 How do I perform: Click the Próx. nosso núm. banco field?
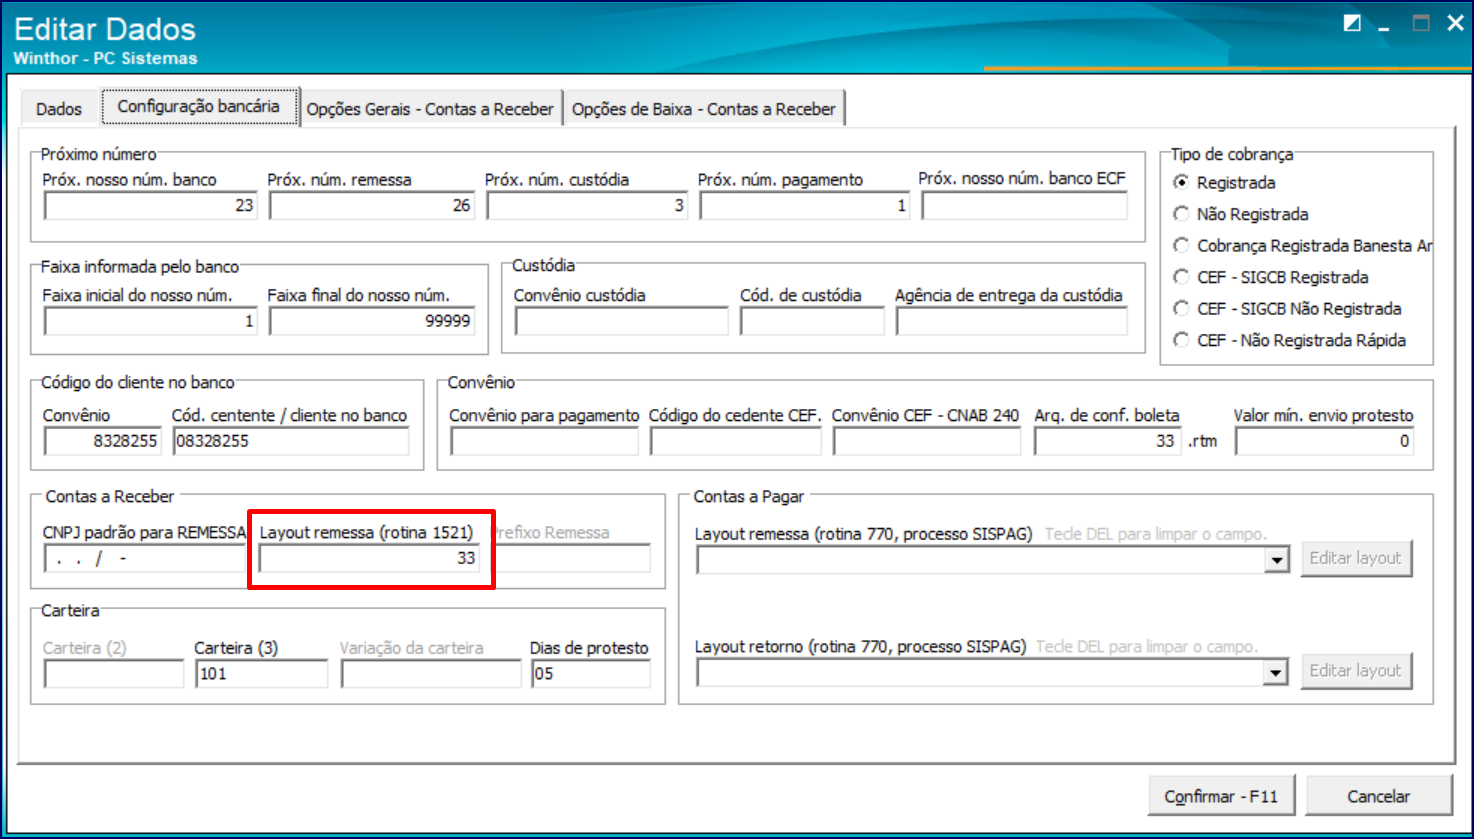click(x=150, y=205)
